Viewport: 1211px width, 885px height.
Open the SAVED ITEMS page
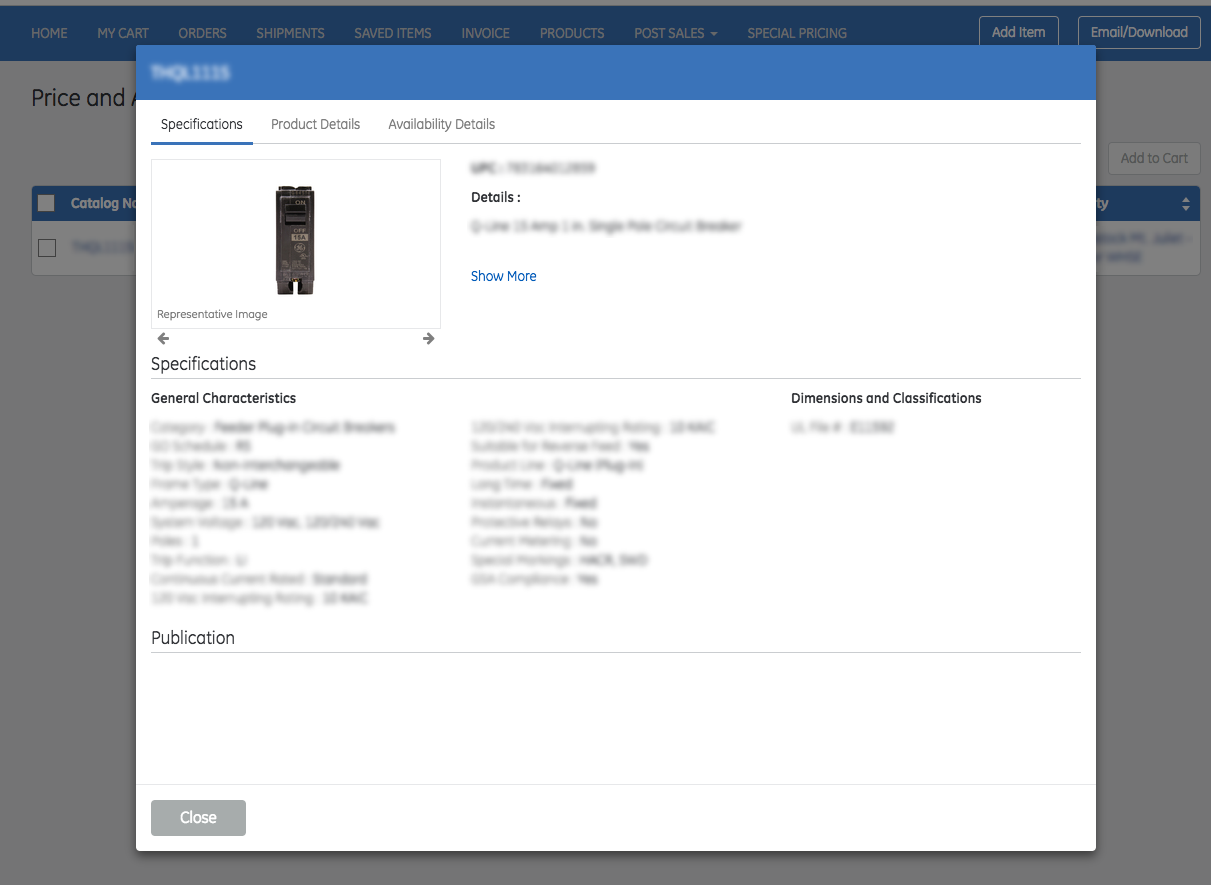coord(393,33)
